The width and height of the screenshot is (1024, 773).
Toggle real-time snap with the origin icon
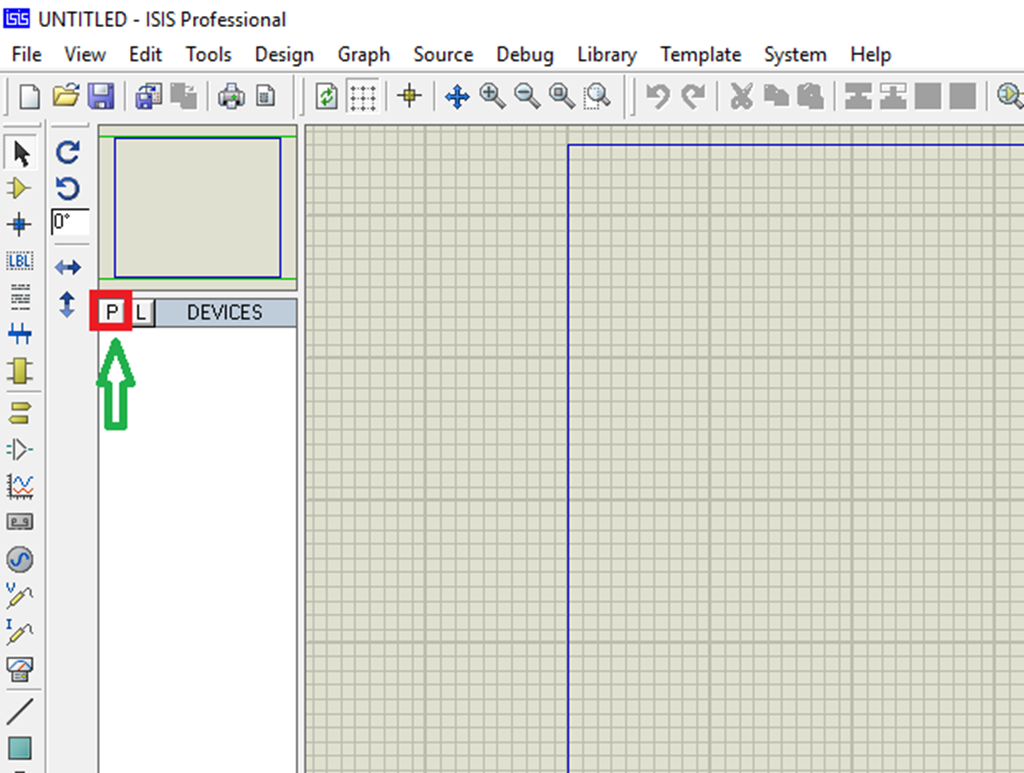tap(409, 96)
